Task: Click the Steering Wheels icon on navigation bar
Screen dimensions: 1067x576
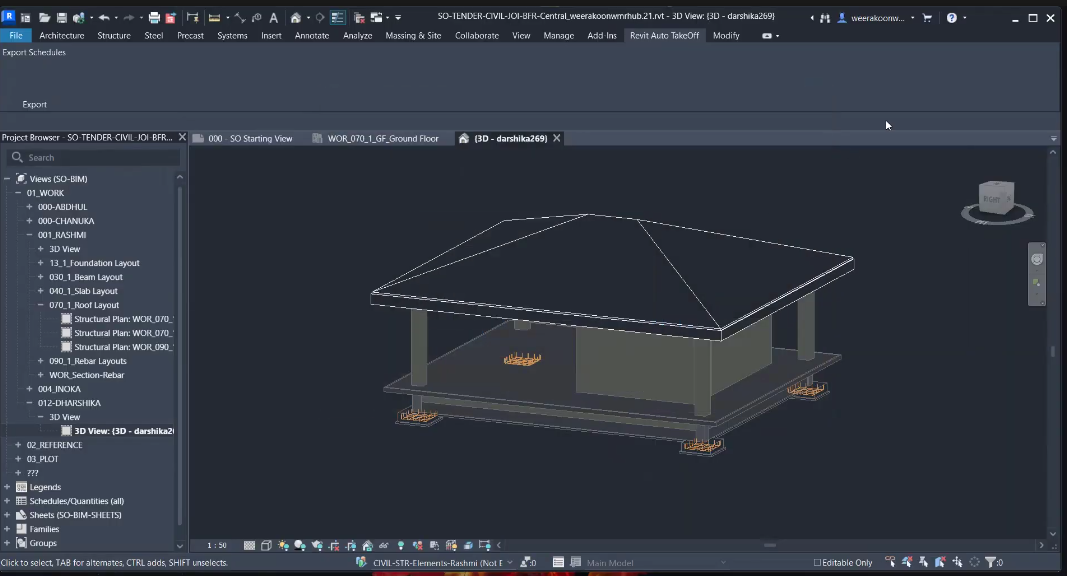Action: tap(1036, 259)
